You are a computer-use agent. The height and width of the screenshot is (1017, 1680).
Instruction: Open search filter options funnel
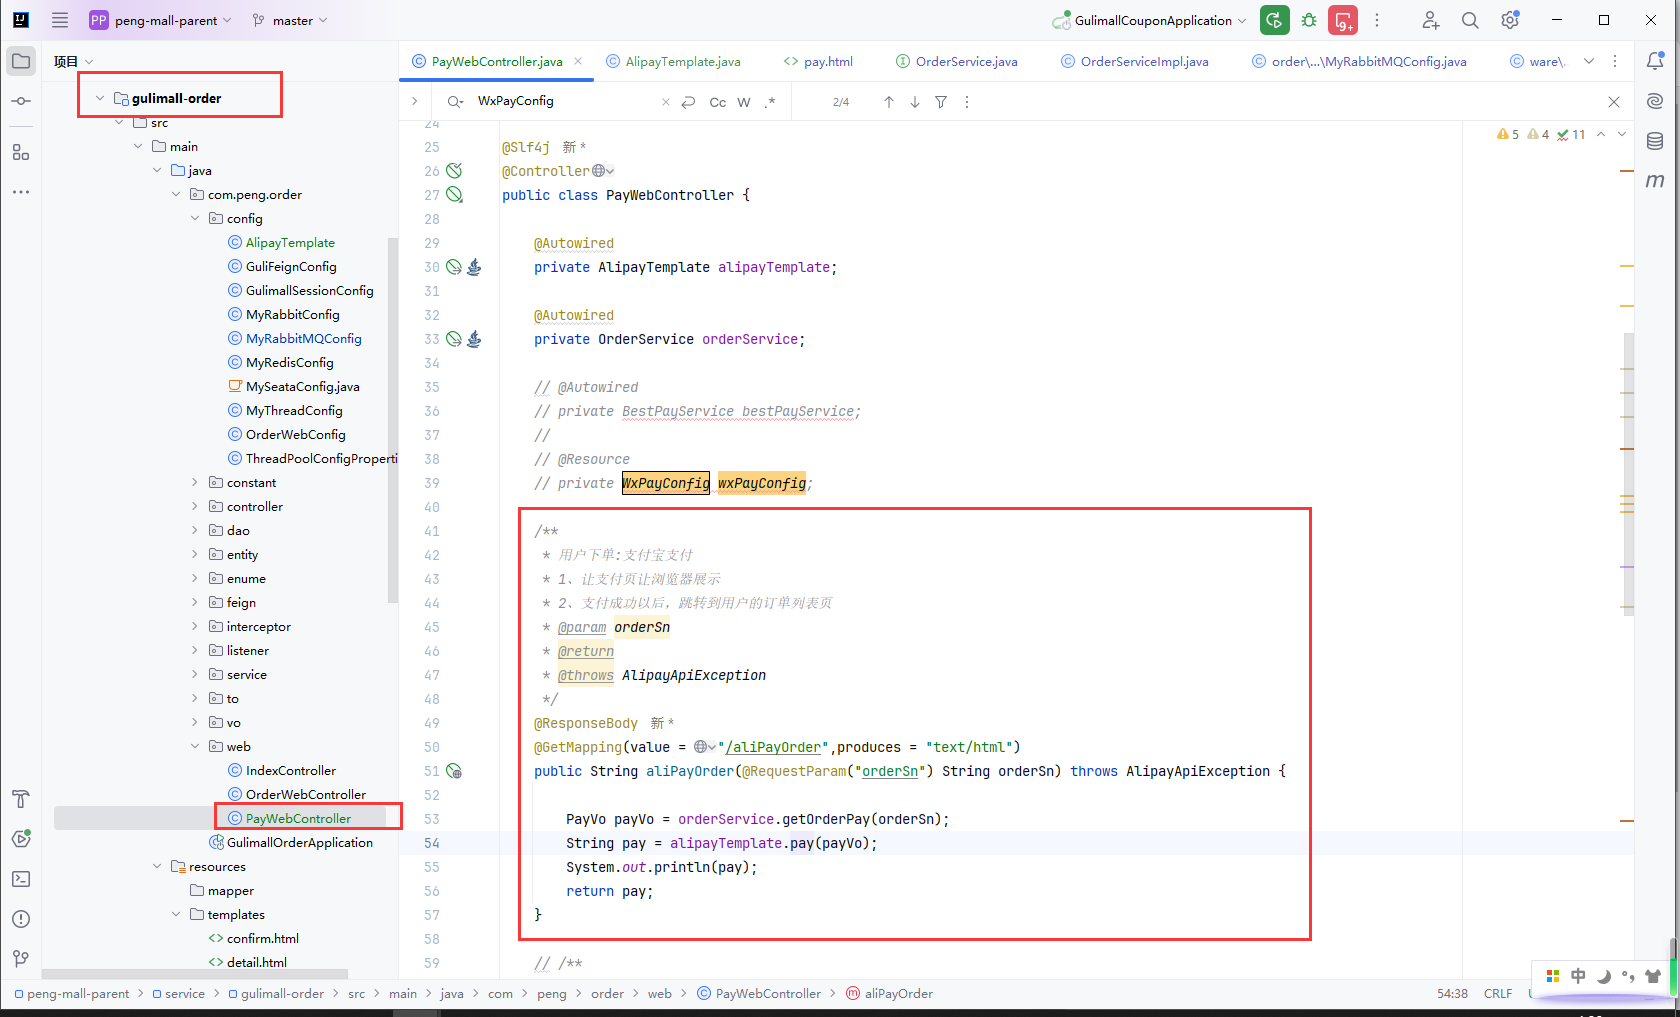point(941,102)
